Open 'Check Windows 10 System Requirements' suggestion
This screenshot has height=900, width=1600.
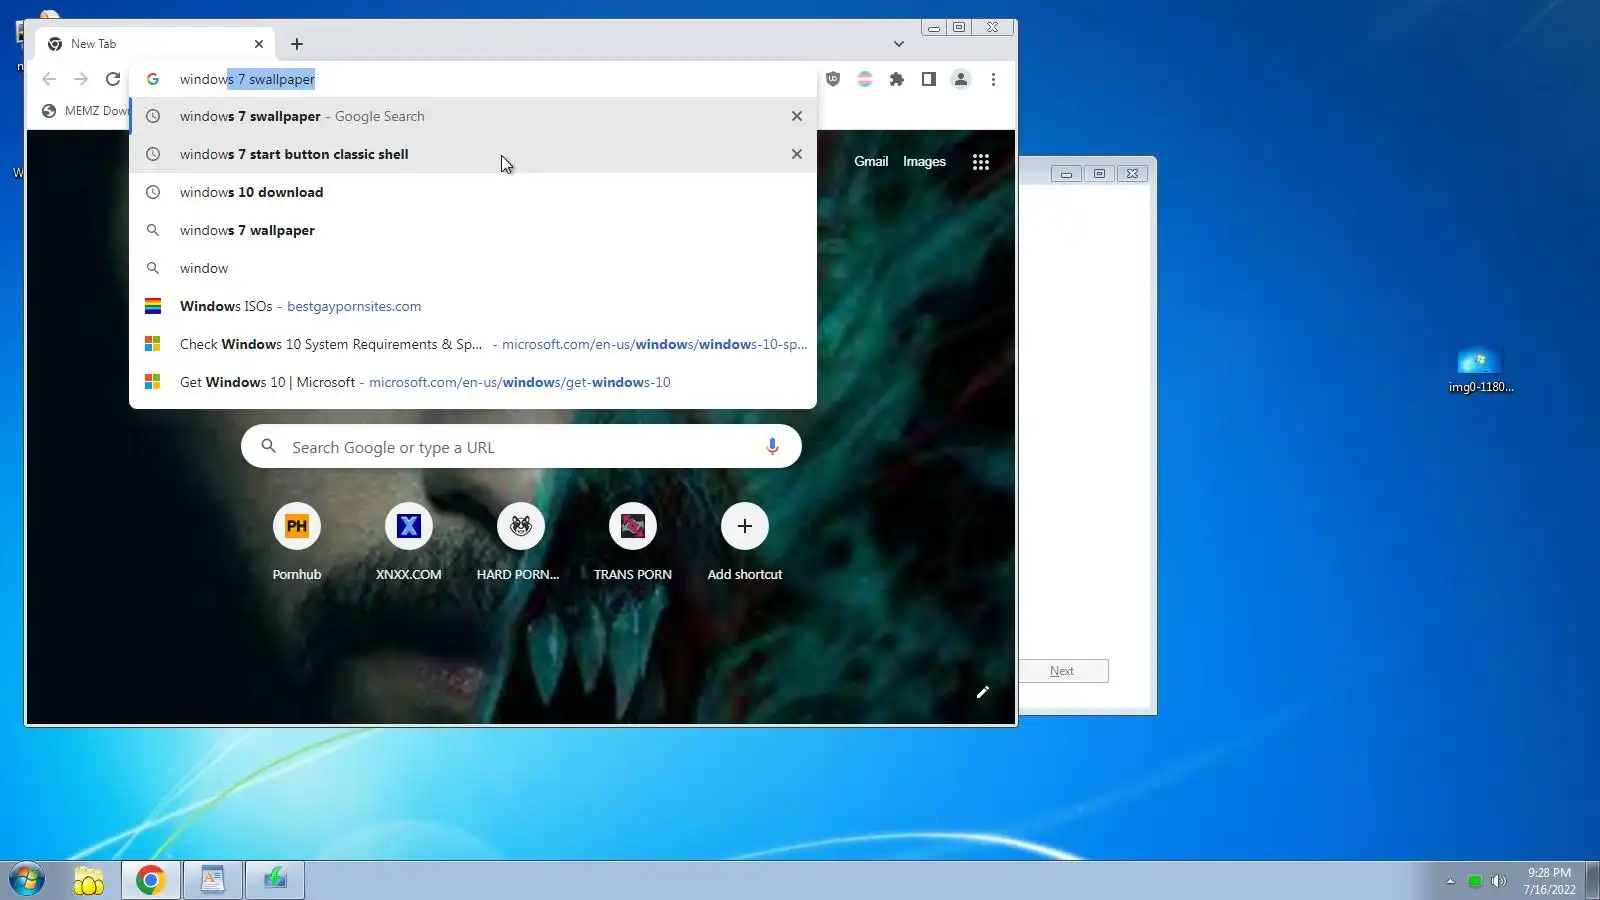pos(473,344)
